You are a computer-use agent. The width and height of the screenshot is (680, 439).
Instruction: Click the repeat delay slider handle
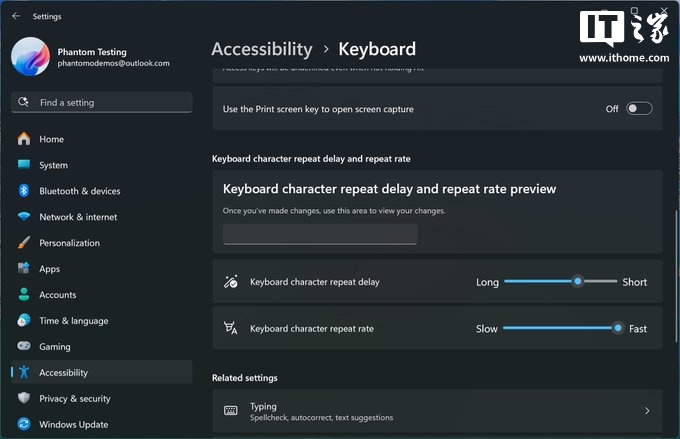pos(577,282)
